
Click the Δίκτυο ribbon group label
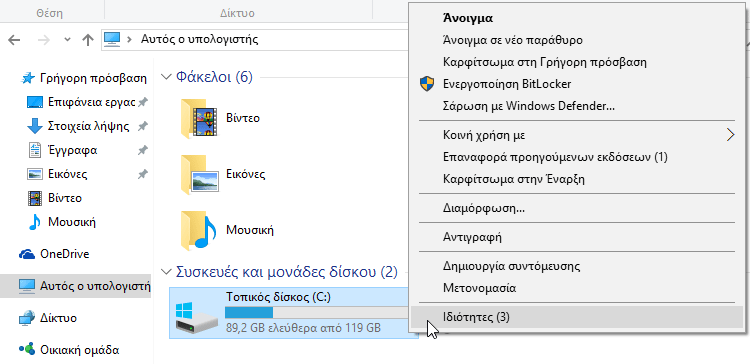point(237,13)
